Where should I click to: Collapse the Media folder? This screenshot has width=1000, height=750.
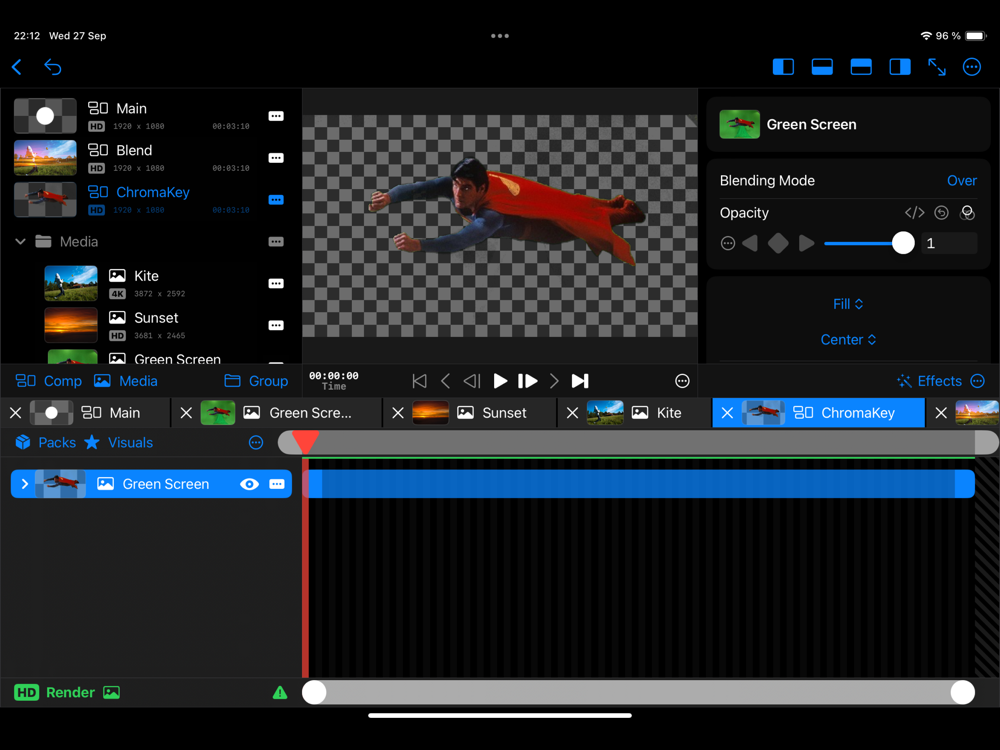(20, 242)
